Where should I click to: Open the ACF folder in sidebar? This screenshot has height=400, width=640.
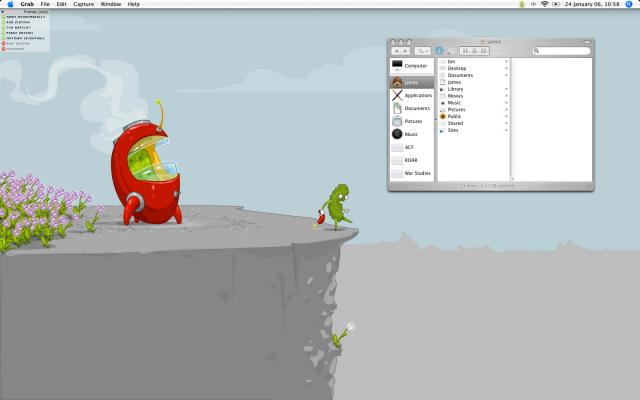coord(411,147)
